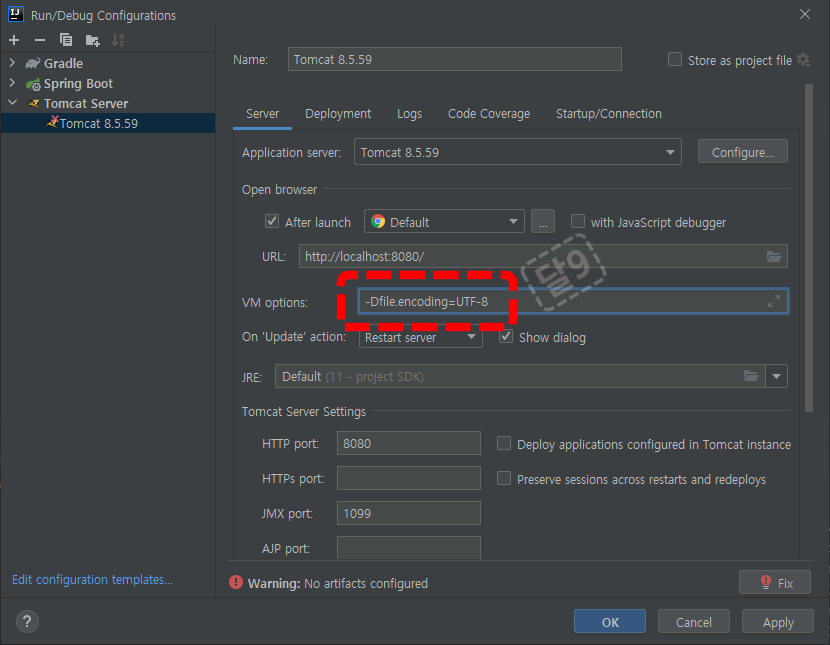Add a new run configuration

14,40
